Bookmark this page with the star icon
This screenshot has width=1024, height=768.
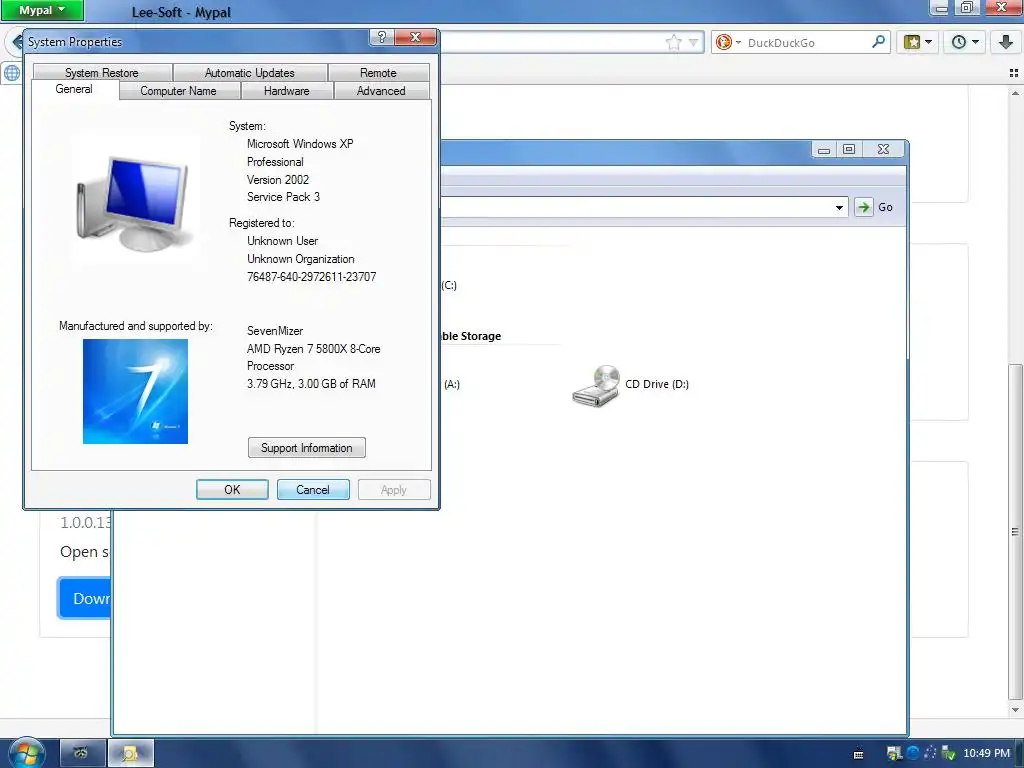[673, 42]
